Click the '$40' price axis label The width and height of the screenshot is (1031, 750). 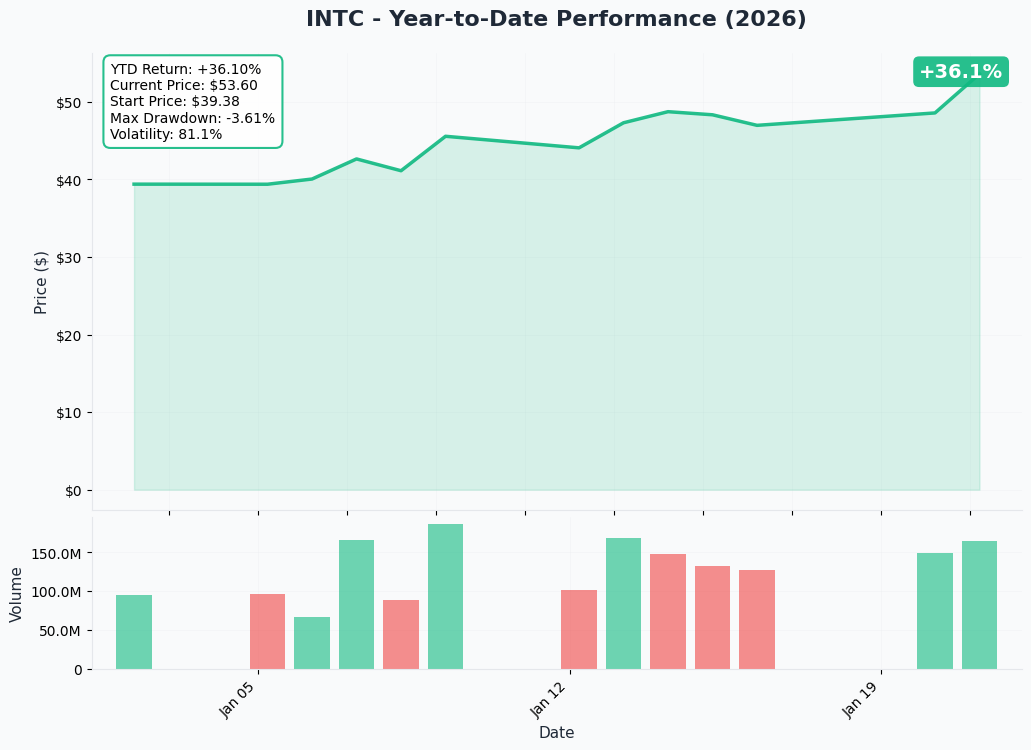click(69, 181)
